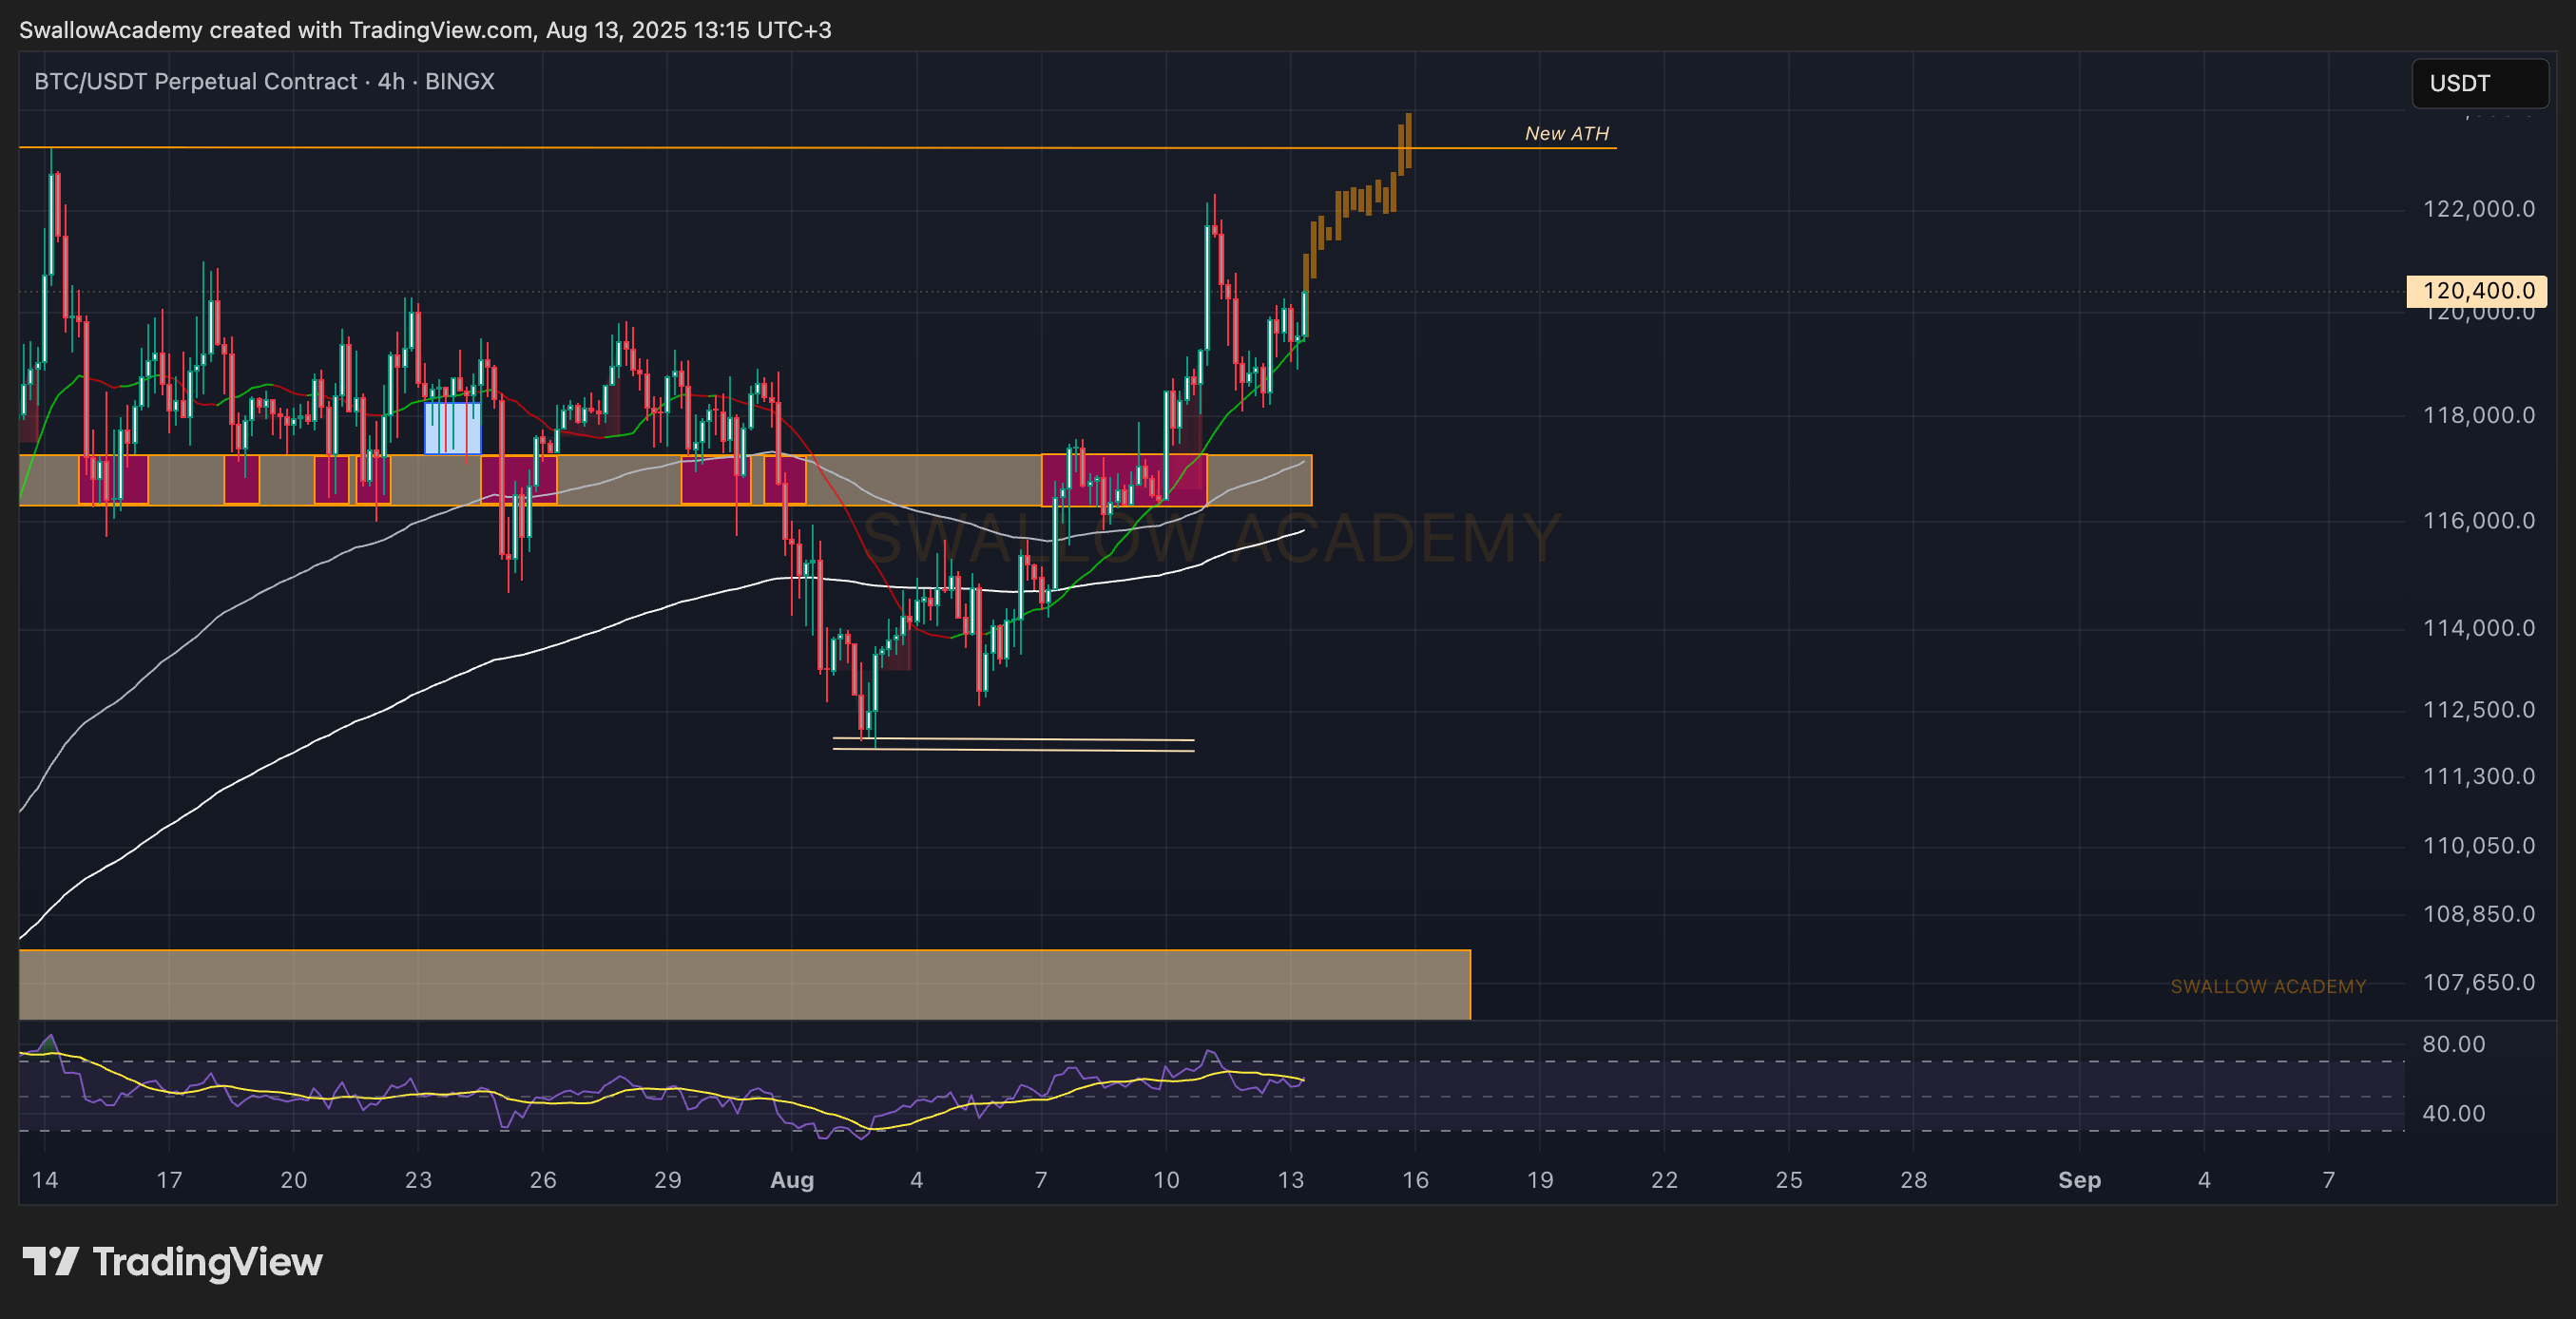Viewport: 2576px width, 1319px height.
Task: Click the 29 date axis label
Action: click(x=668, y=1180)
